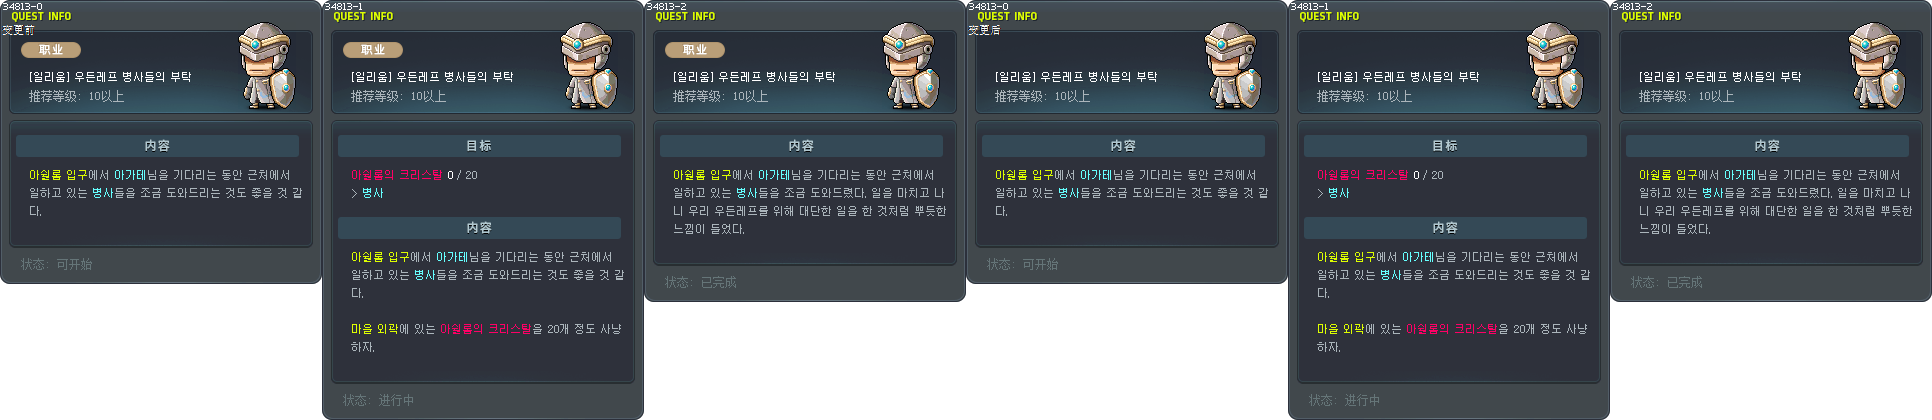Click the yellow 아일롬 입구 text in 变更前 panel
This screenshot has width=1932, height=420.
click(x=58, y=175)
